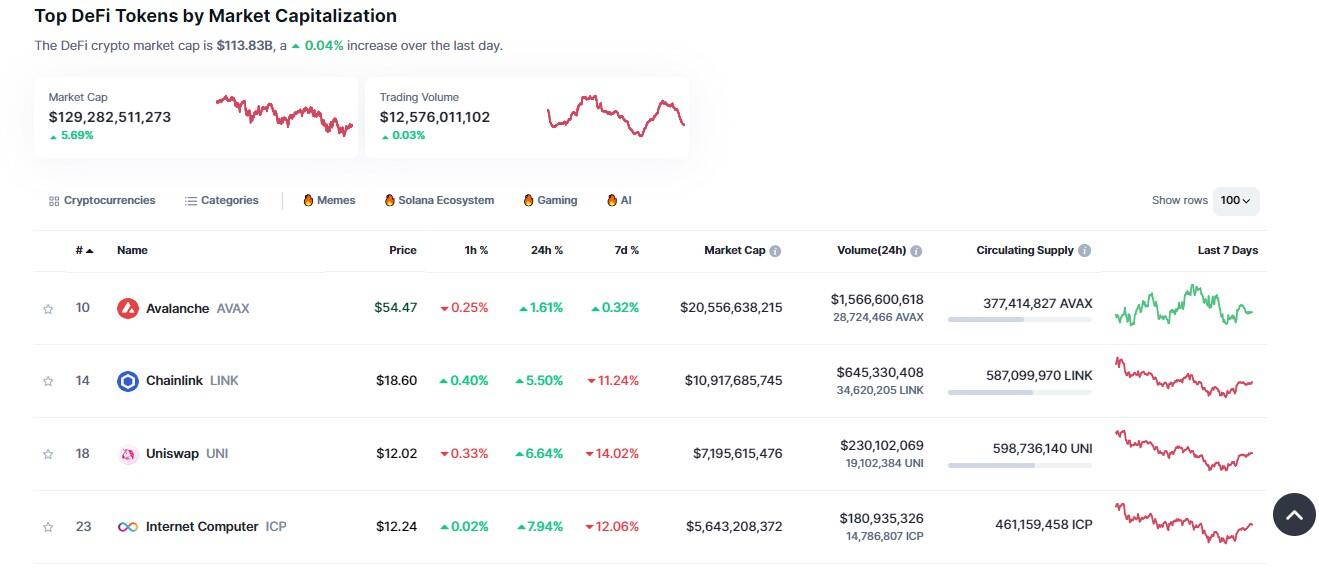Viewport: 1319px width, 568px height.
Task: Open the Show rows 100 dropdown
Action: coord(1236,200)
